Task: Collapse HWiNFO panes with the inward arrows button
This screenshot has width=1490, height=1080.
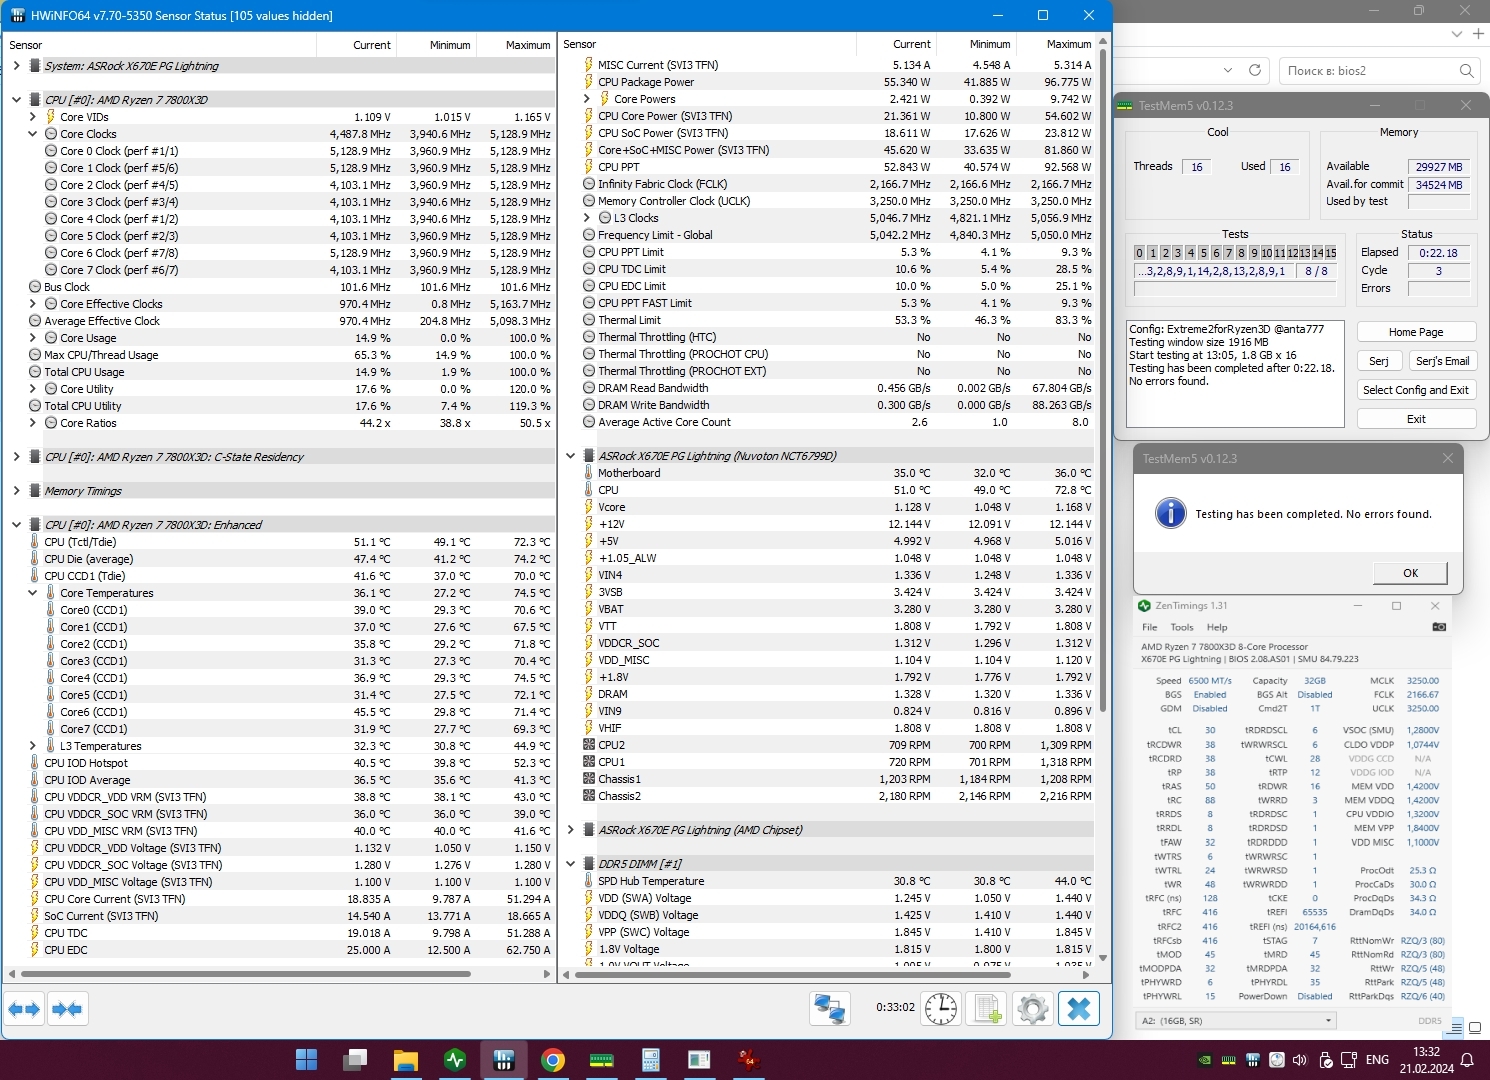Action: pyautogui.click(x=67, y=1009)
